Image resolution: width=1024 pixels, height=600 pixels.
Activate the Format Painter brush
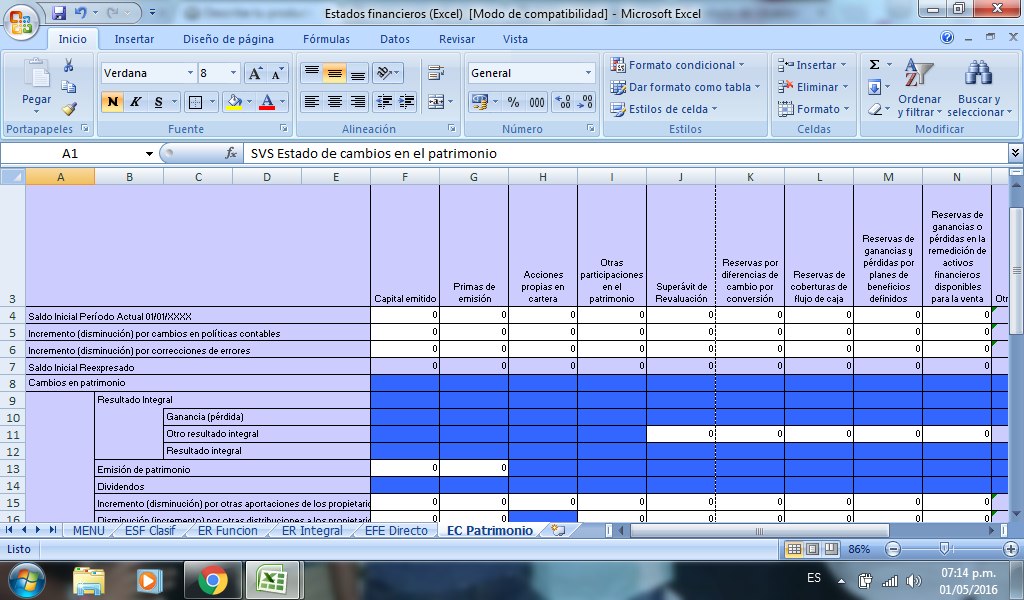coord(69,108)
